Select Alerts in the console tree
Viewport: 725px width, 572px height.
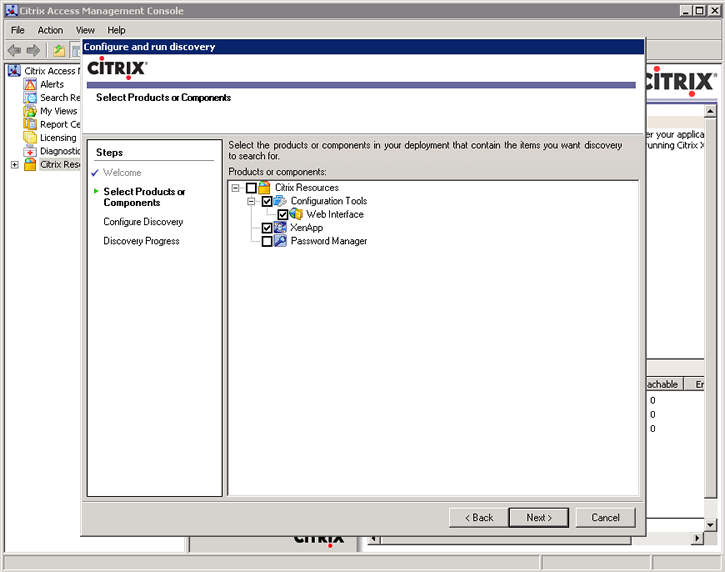pos(52,84)
